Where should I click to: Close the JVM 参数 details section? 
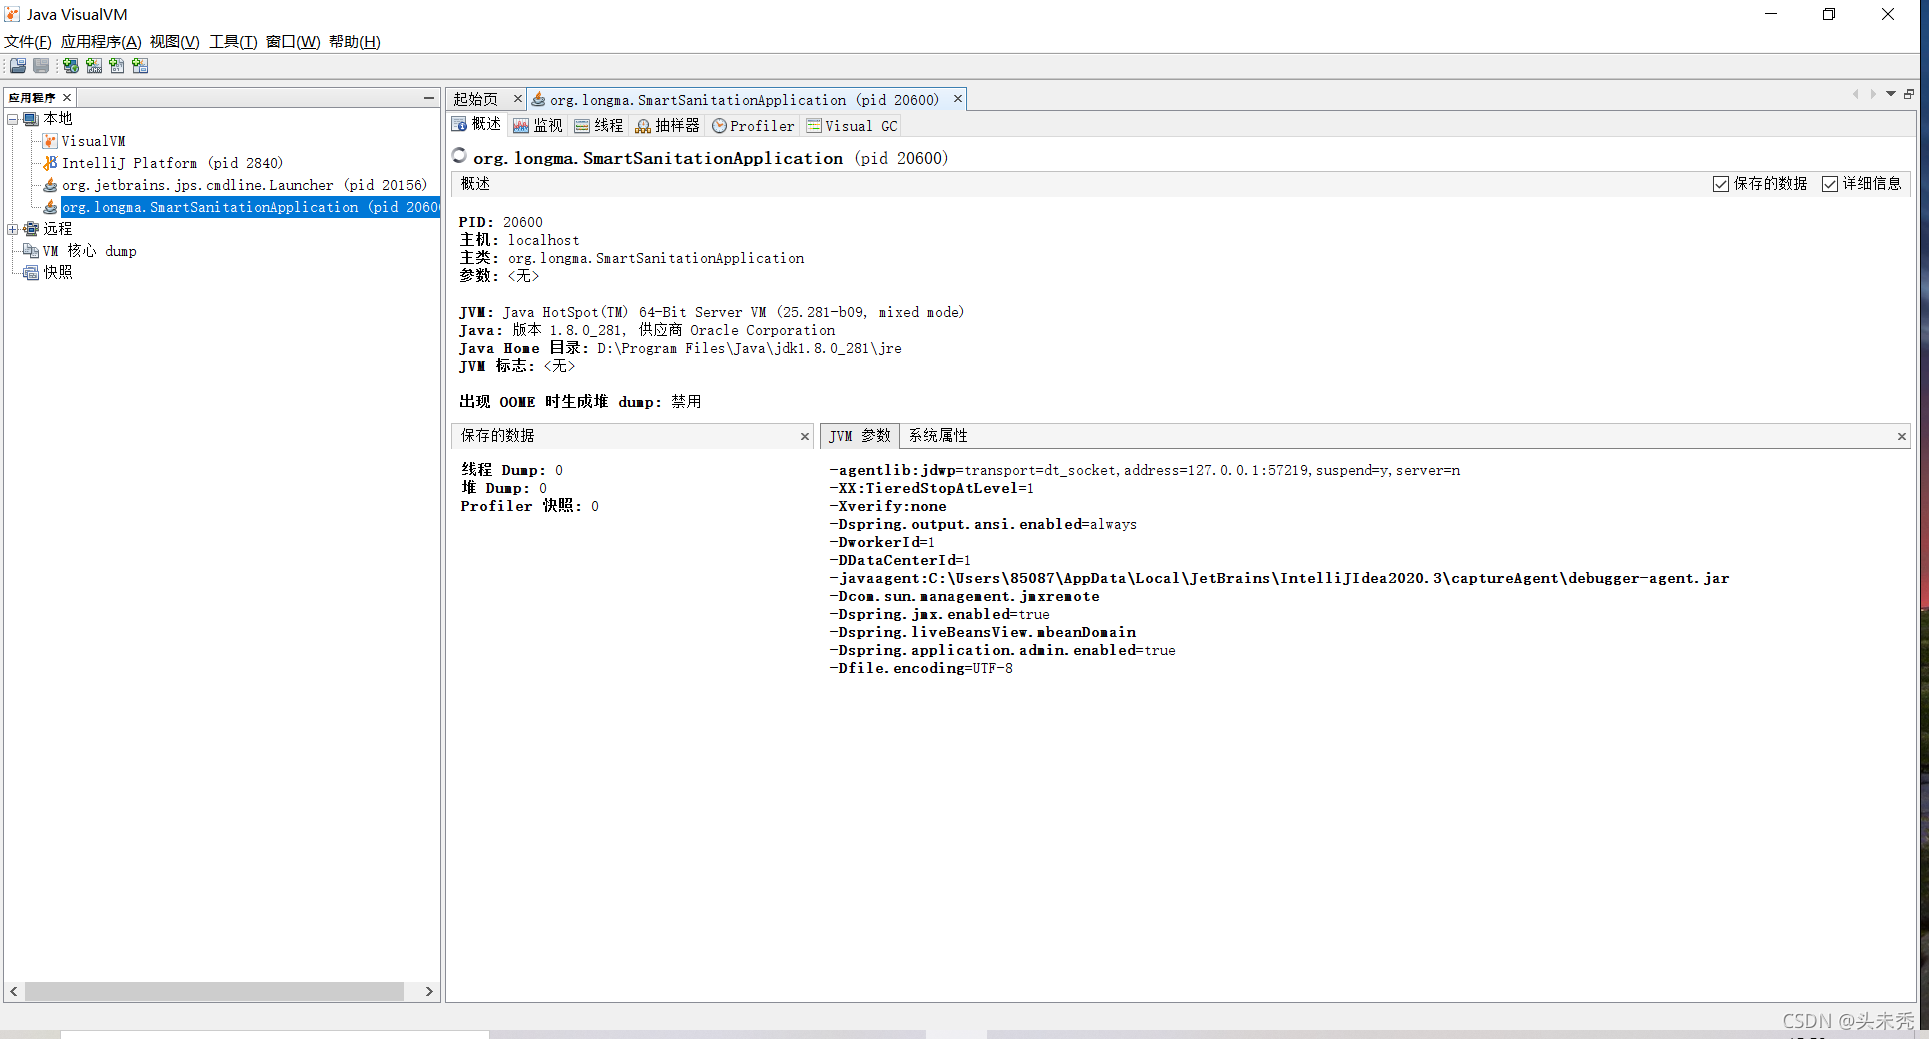pos(1902,437)
